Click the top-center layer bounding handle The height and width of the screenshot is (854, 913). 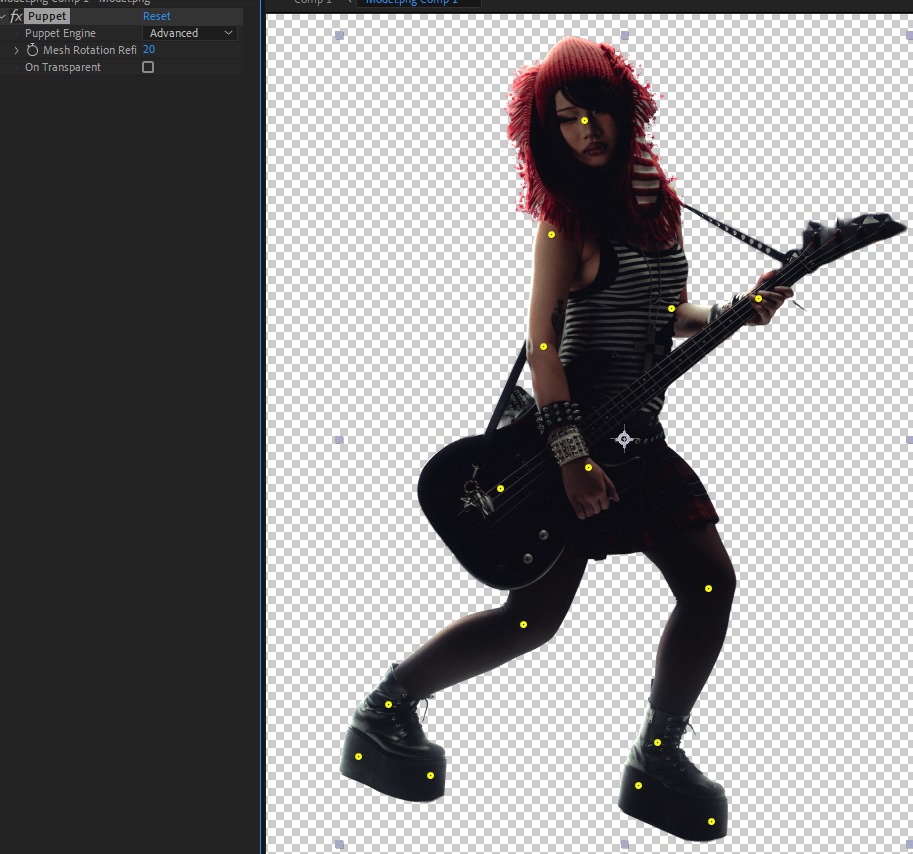(625, 36)
